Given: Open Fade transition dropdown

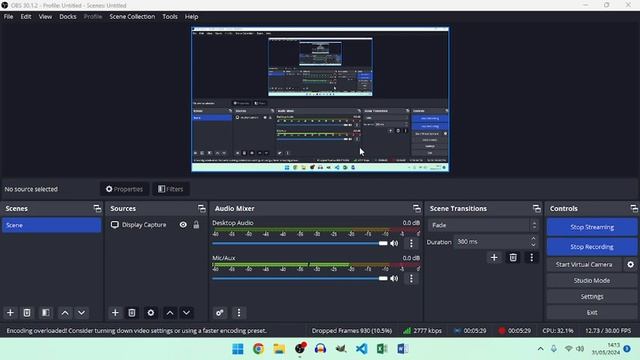Looking at the screenshot, I should pos(483,225).
